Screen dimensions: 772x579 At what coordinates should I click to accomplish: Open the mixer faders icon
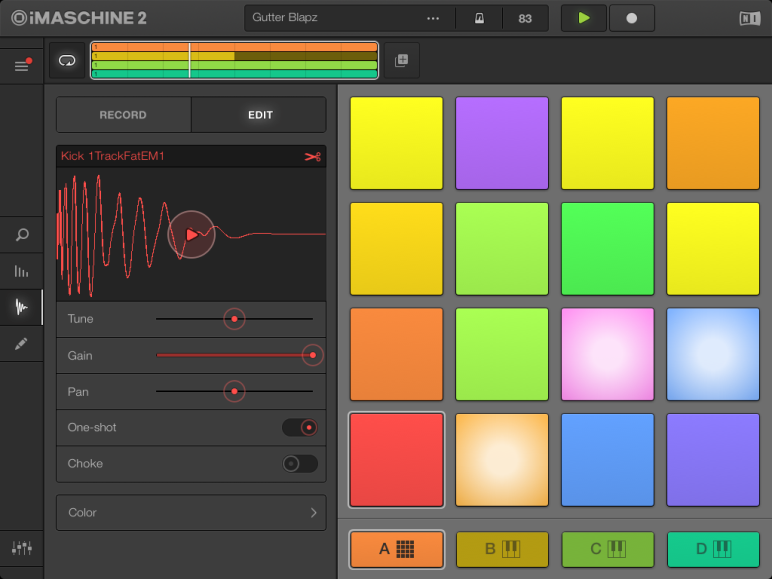coord(22,547)
